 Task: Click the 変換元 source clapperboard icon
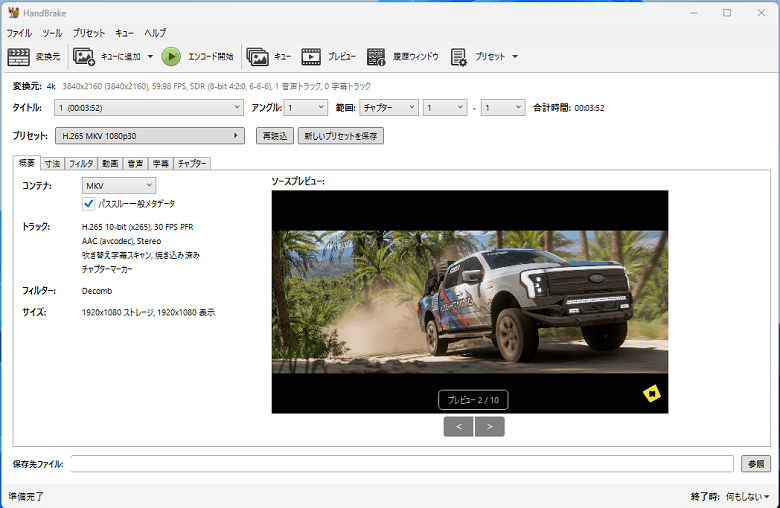tap(18, 57)
